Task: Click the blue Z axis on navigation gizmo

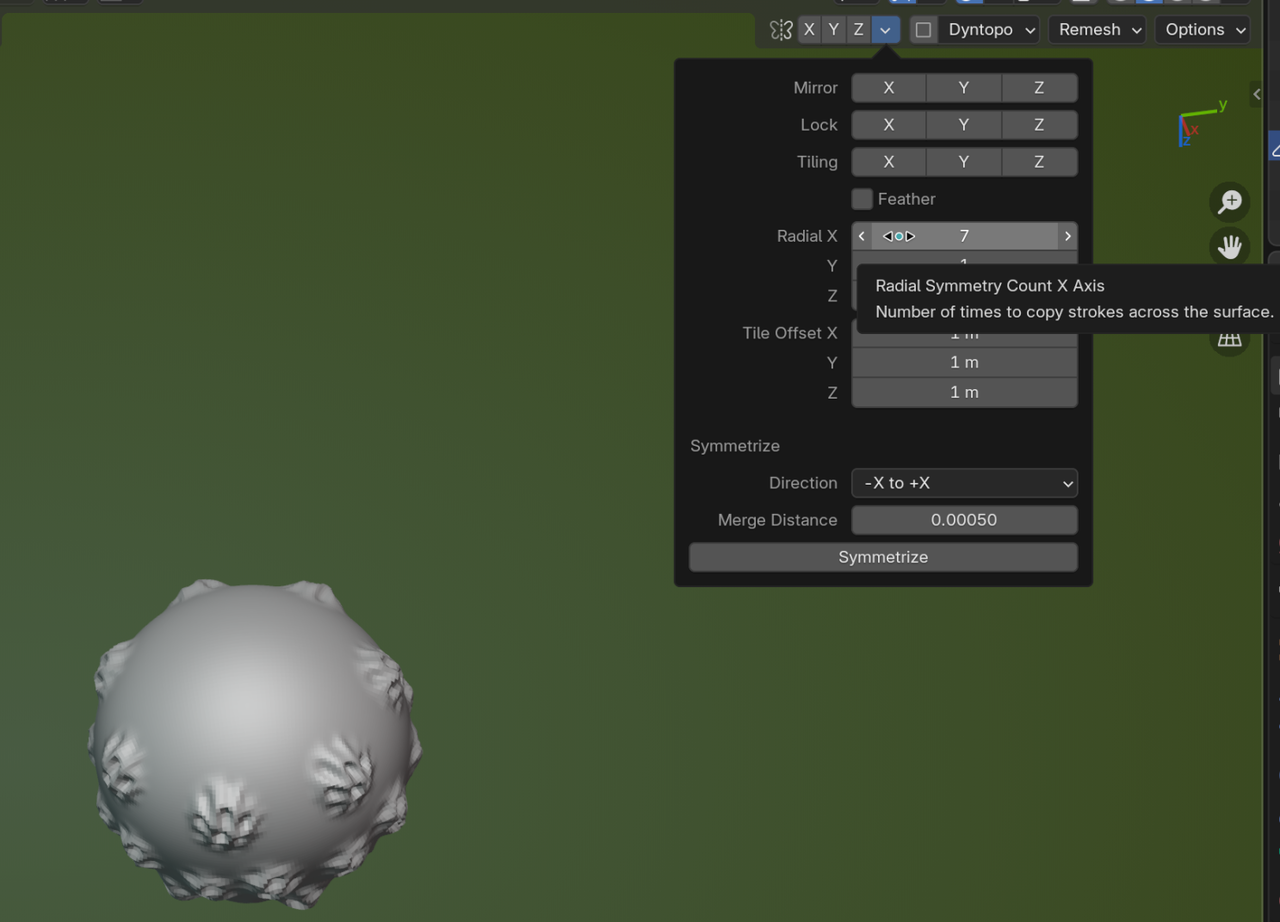Action: point(1185,140)
